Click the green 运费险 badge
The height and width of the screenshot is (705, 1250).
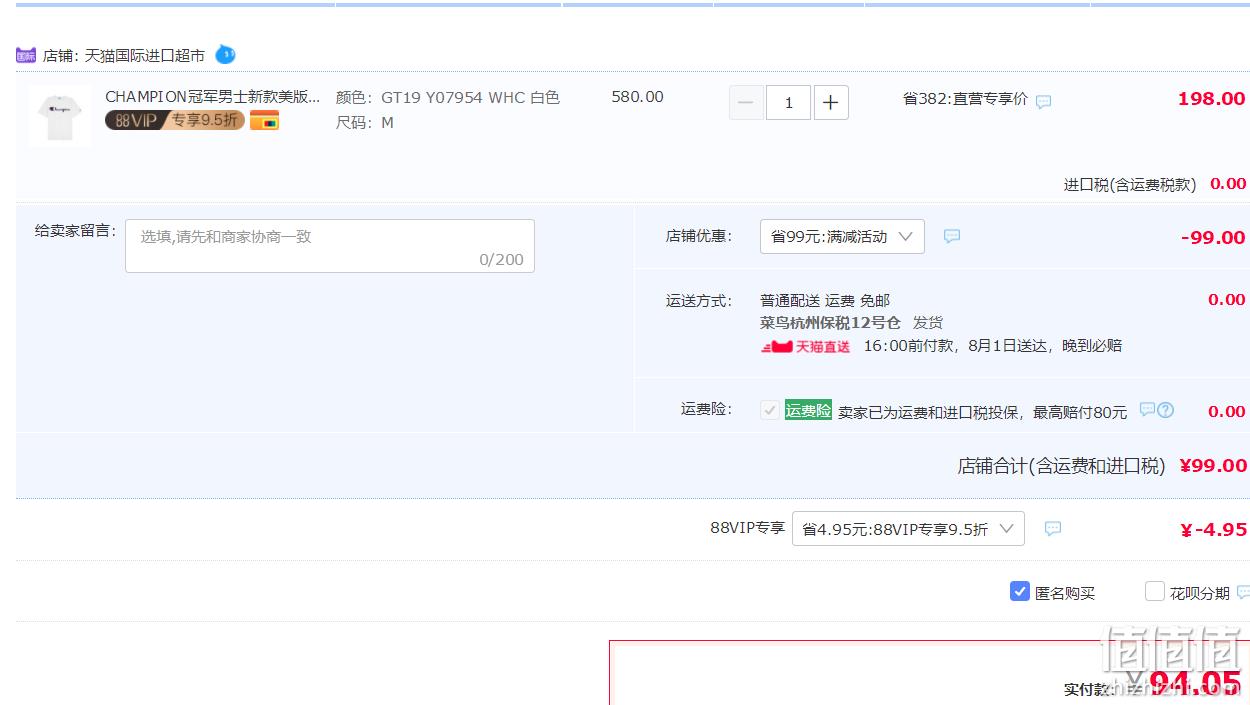coord(808,410)
